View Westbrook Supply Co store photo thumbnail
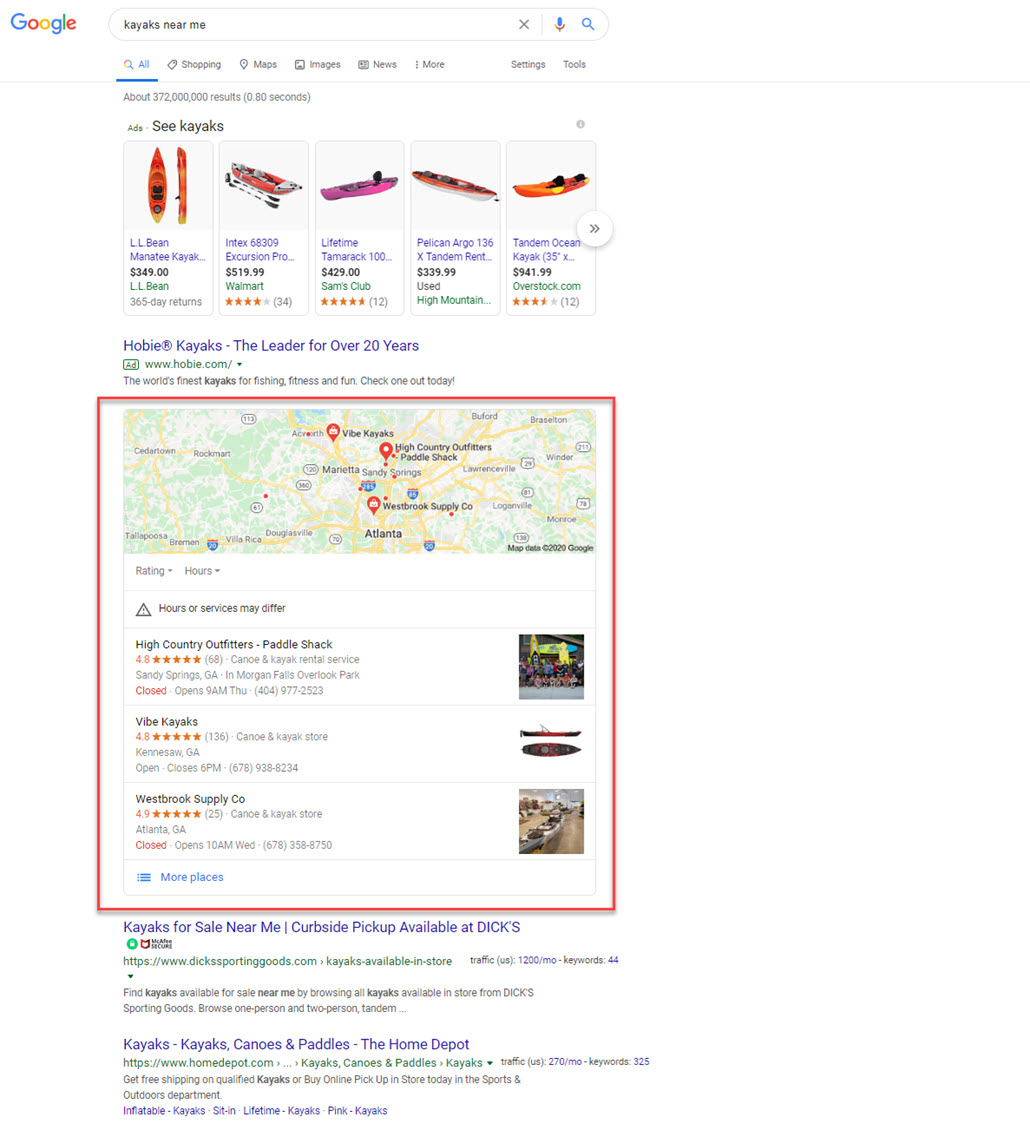 [551, 822]
